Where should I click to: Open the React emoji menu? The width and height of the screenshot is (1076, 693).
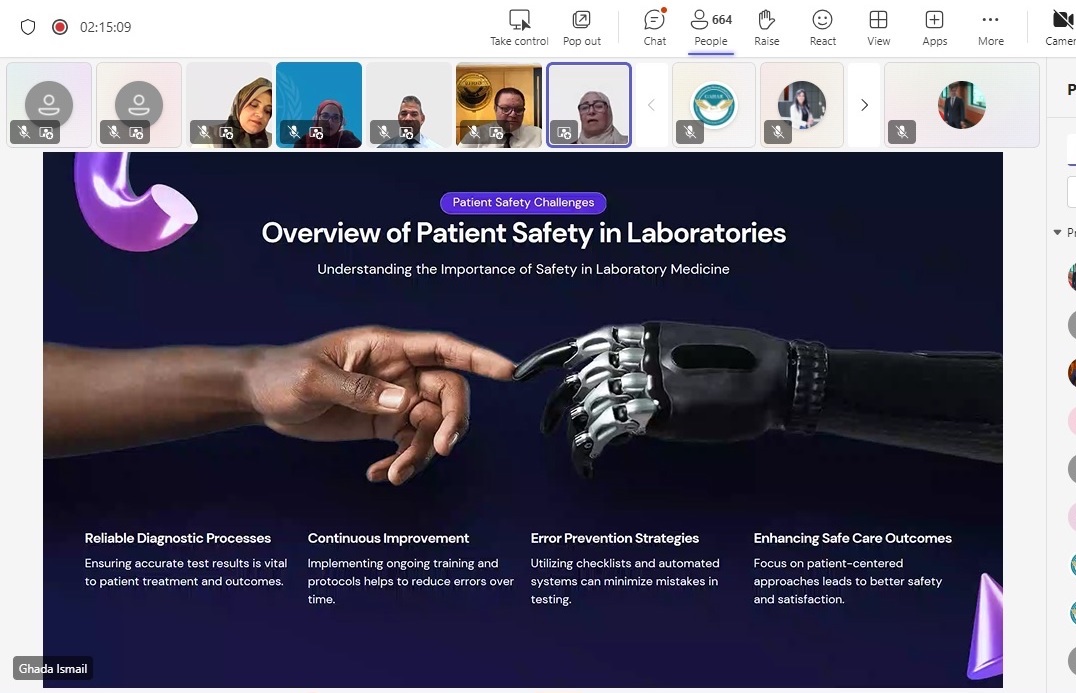(822, 27)
